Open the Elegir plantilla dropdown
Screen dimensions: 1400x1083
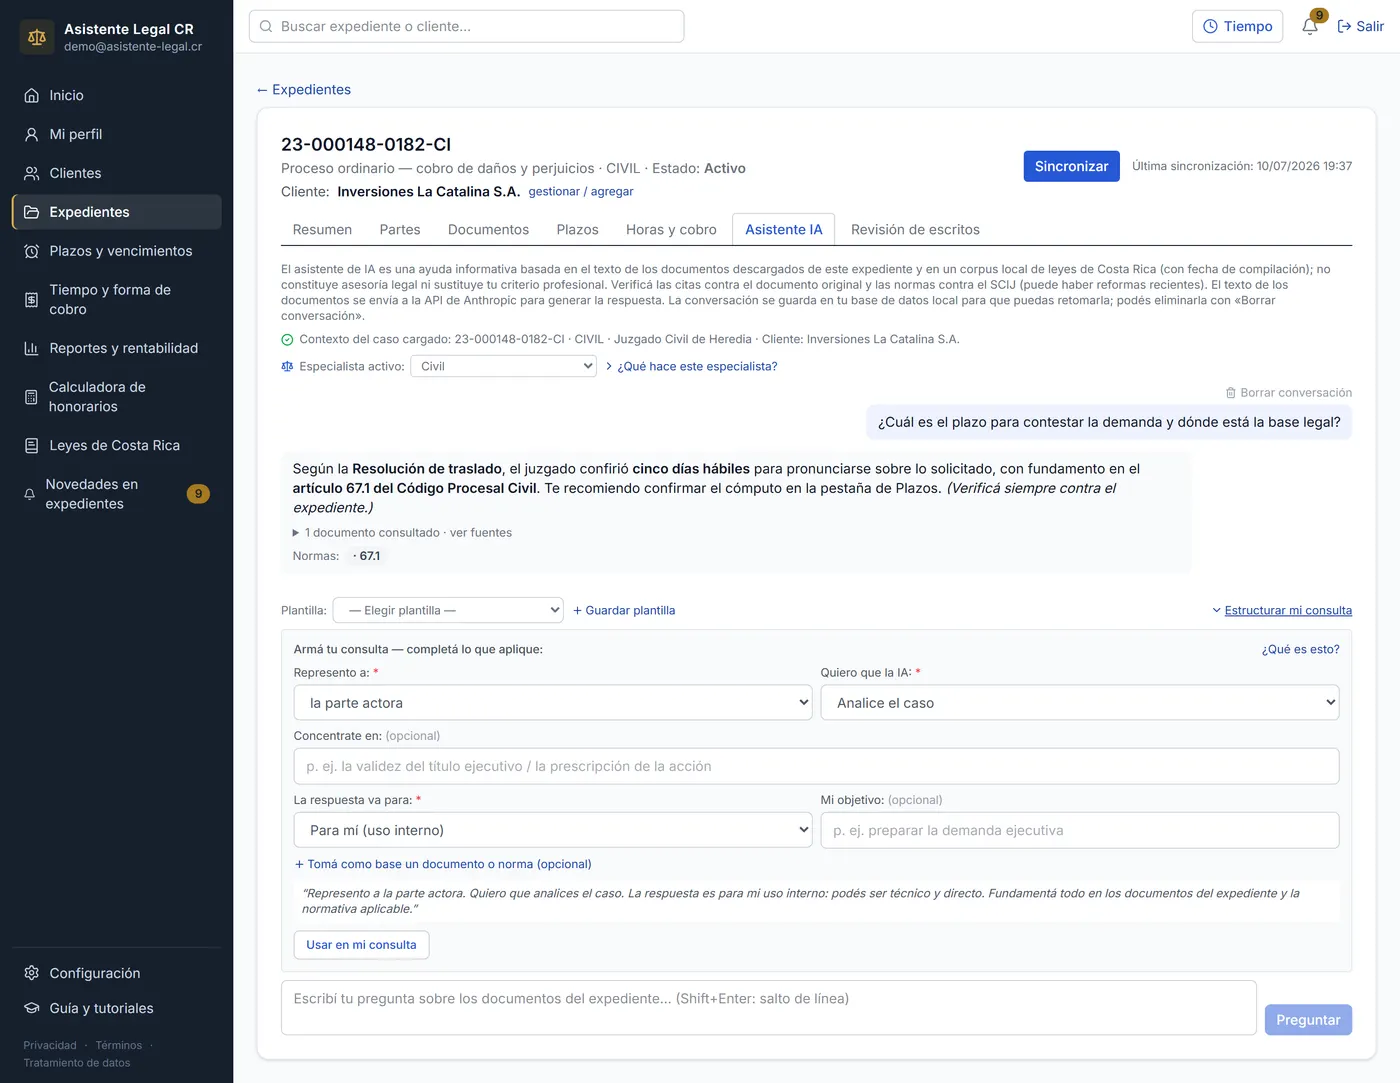(448, 610)
